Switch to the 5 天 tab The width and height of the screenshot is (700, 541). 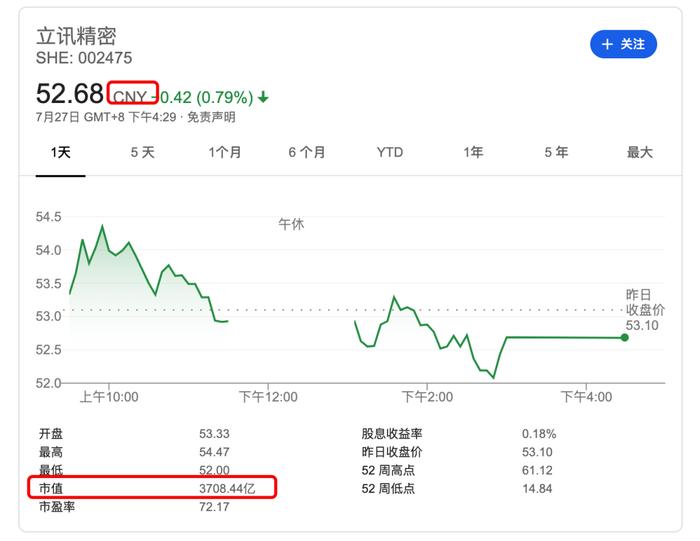(142, 153)
